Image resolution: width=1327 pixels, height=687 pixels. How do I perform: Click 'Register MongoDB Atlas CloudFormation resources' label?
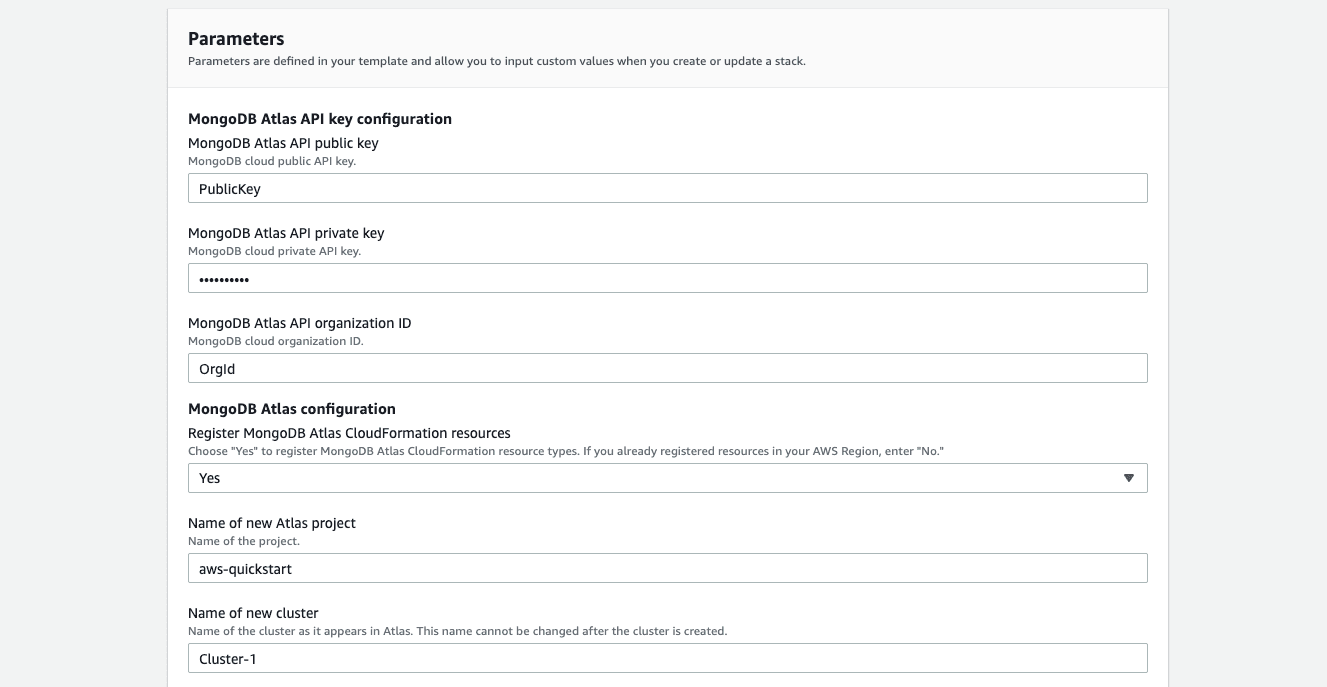349,433
